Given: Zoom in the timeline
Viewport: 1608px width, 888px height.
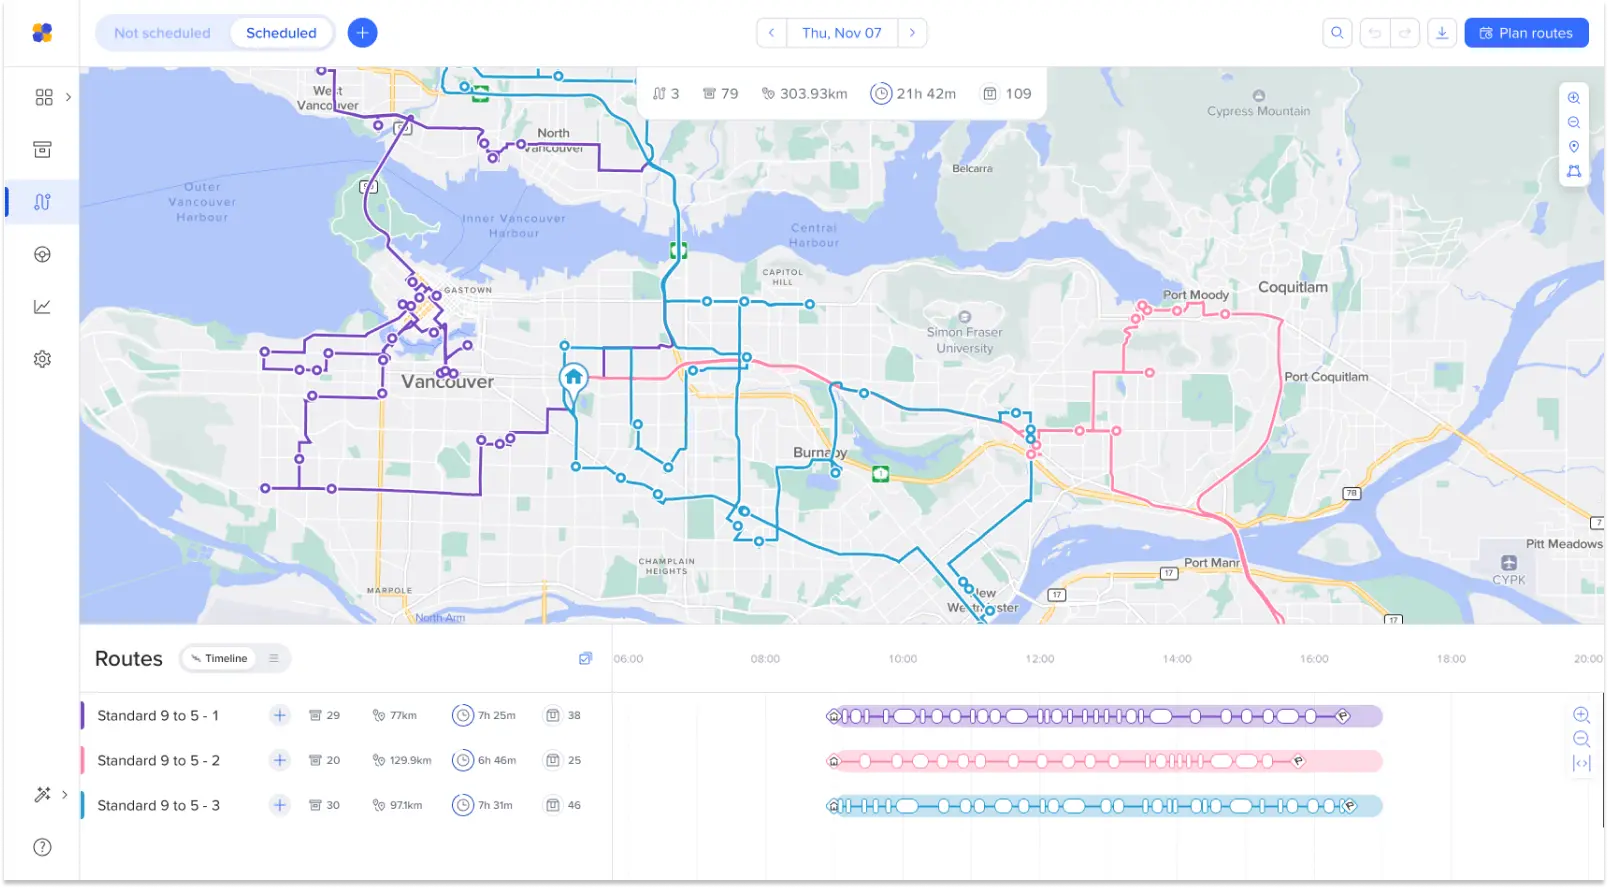Looking at the screenshot, I should (1581, 715).
